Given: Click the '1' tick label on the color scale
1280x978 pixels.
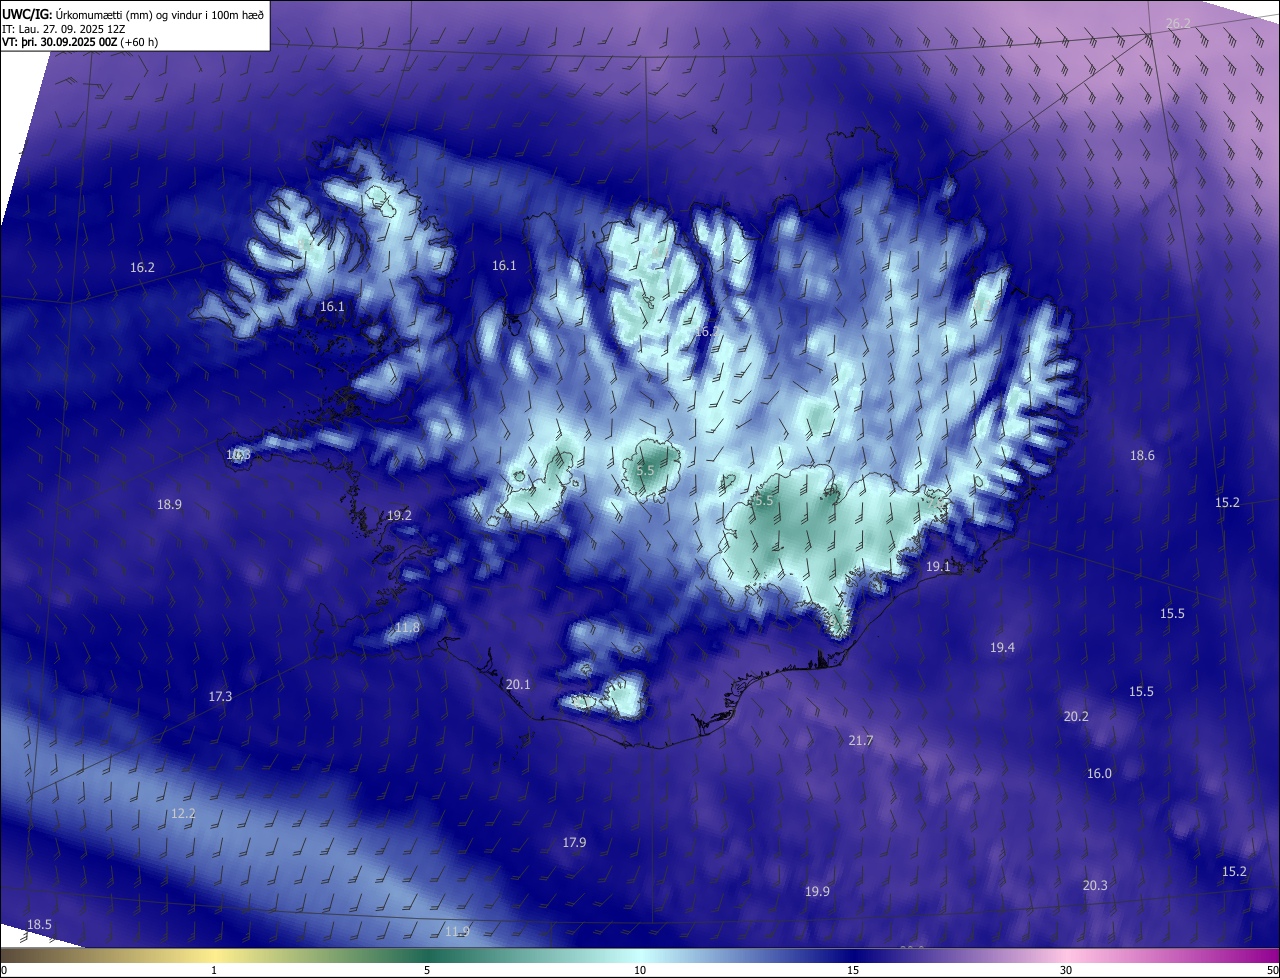Looking at the screenshot, I should pos(214,971).
